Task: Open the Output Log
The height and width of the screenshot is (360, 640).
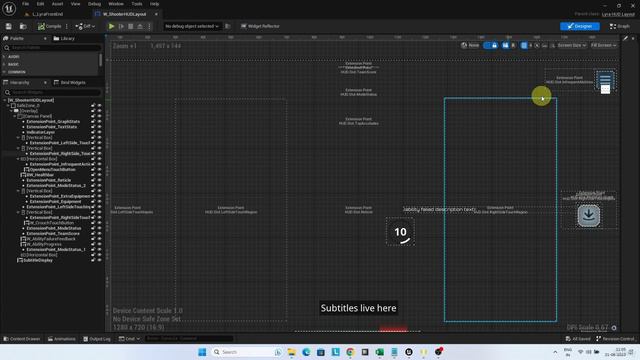Action: coord(97,339)
